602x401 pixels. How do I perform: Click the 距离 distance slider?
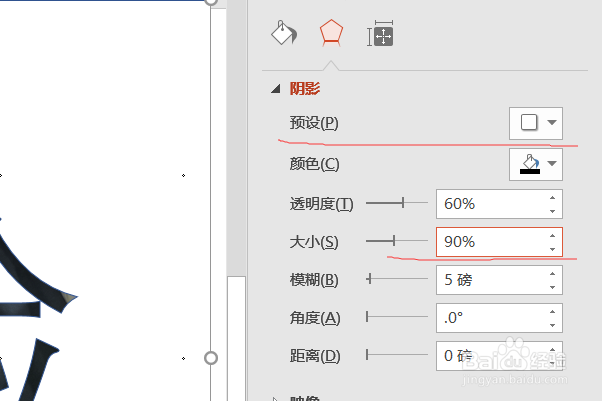point(396,355)
